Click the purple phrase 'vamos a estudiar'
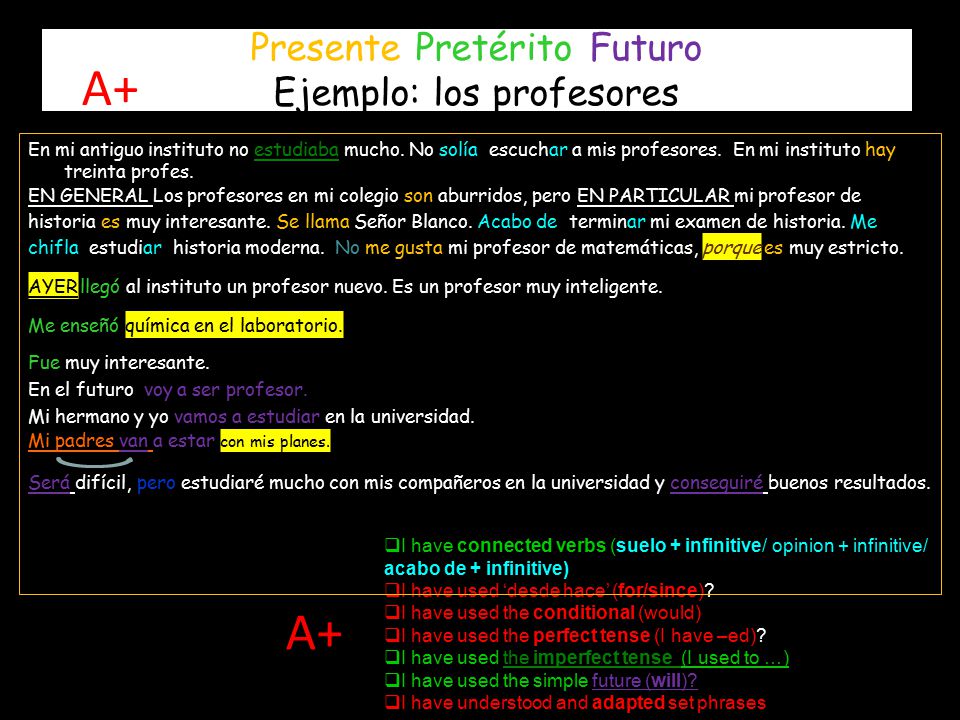The image size is (960, 720). (x=247, y=416)
